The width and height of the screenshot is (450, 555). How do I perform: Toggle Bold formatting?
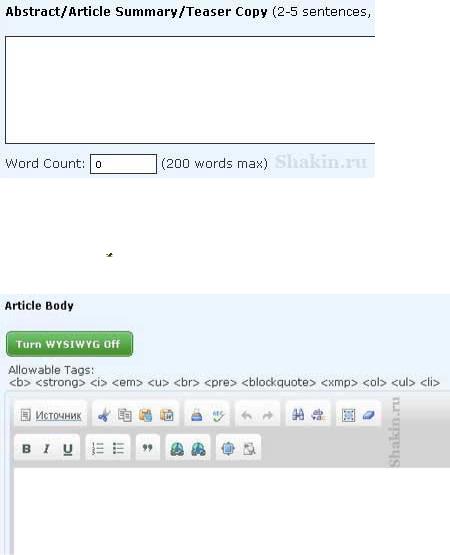point(26,449)
